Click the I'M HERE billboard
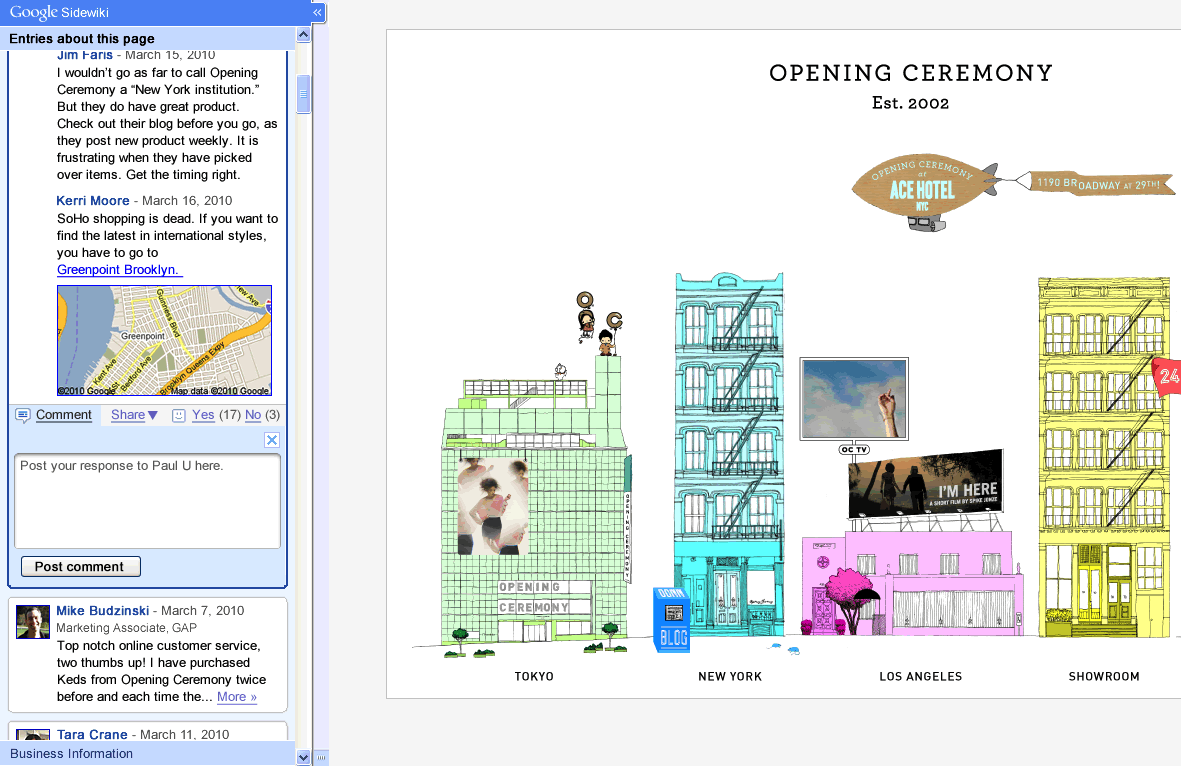1181x766 pixels. [x=926, y=483]
